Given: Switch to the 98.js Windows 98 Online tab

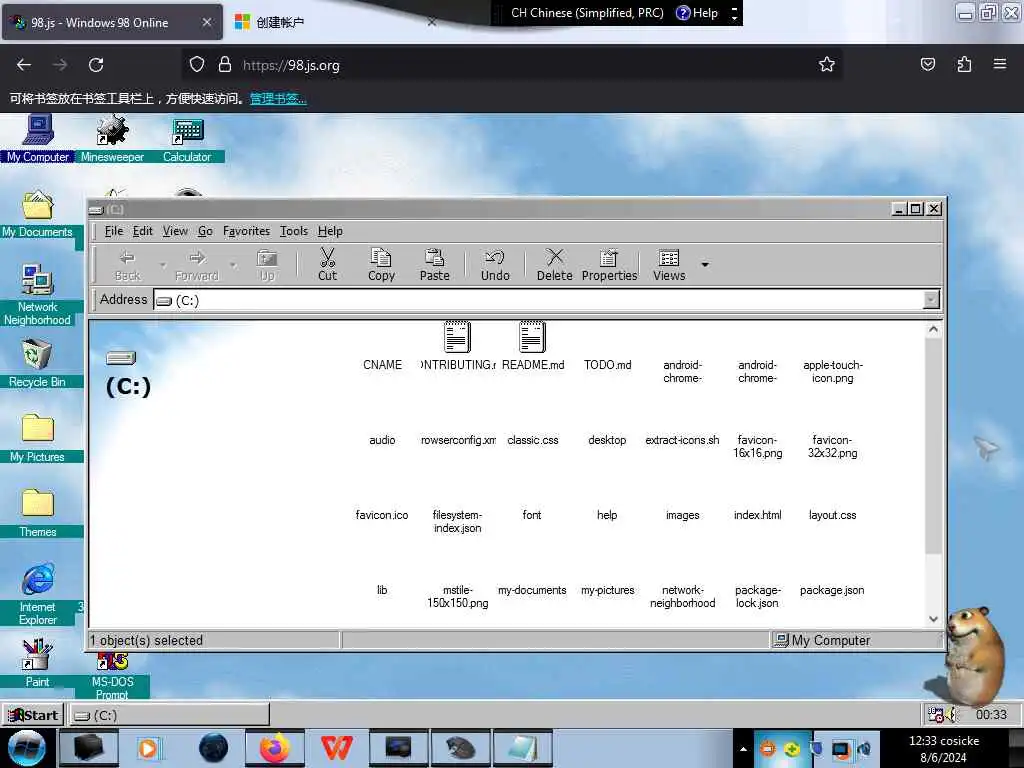Looking at the screenshot, I should click(111, 23).
